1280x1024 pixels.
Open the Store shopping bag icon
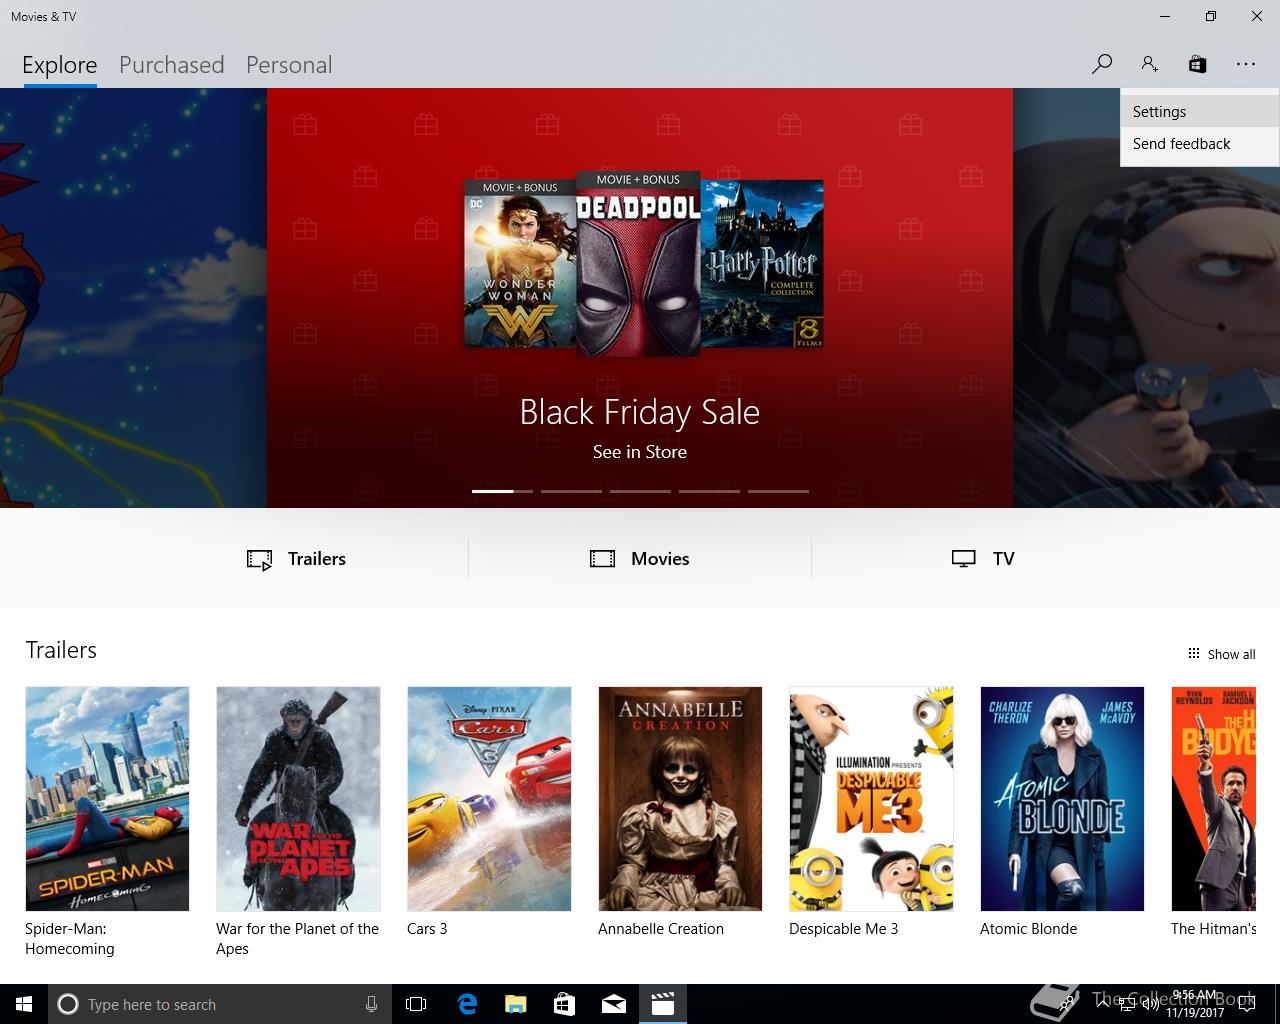point(1197,64)
